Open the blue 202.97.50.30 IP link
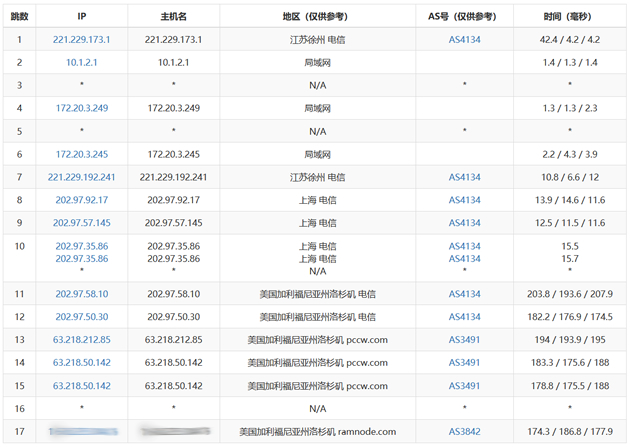 pyautogui.click(x=81, y=317)
